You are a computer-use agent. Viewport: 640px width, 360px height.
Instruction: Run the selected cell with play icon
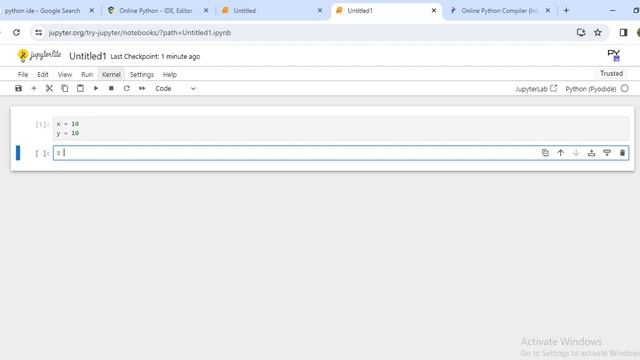point(96,88)
